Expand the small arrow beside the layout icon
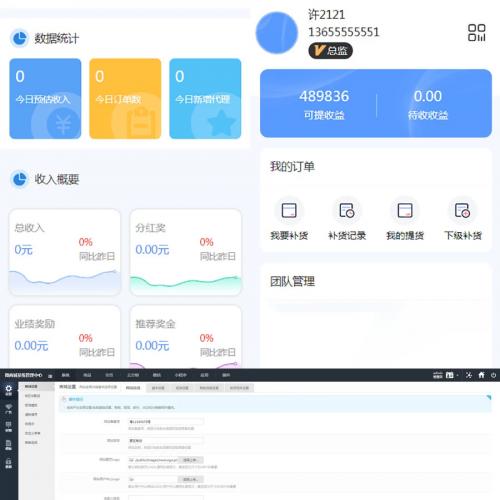 [458, 375]
